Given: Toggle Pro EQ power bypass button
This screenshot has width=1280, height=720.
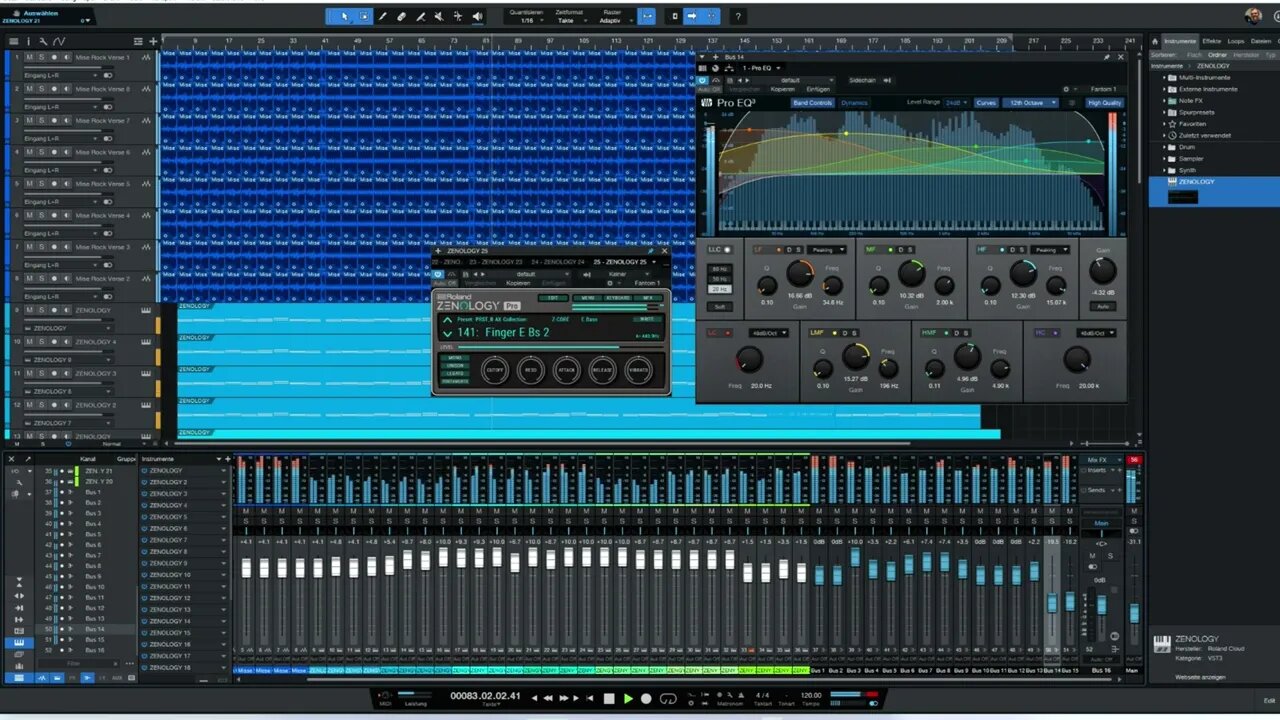Looking at the screenshot, I should point(702,80).
